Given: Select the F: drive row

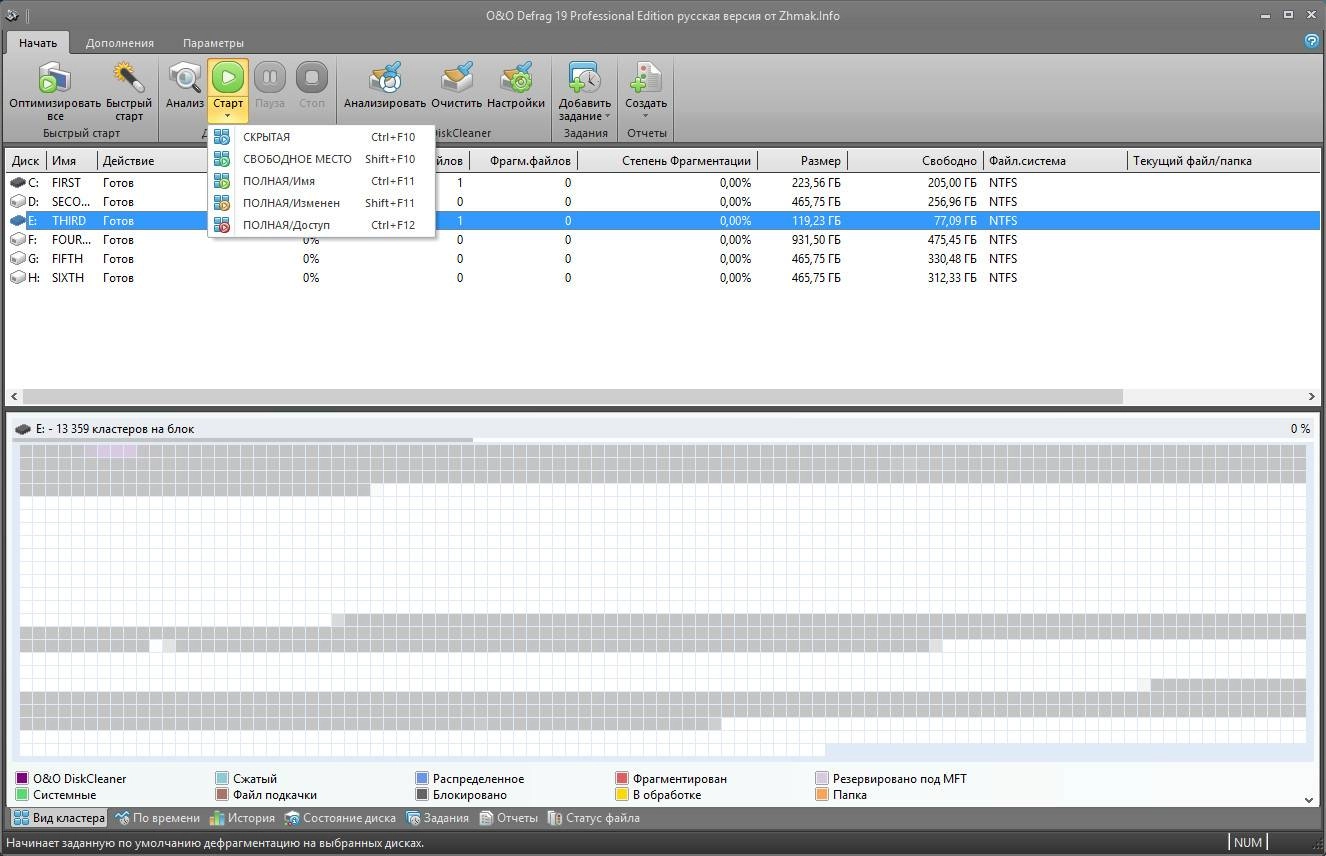Looking at the screenshot, I should 663,240.
